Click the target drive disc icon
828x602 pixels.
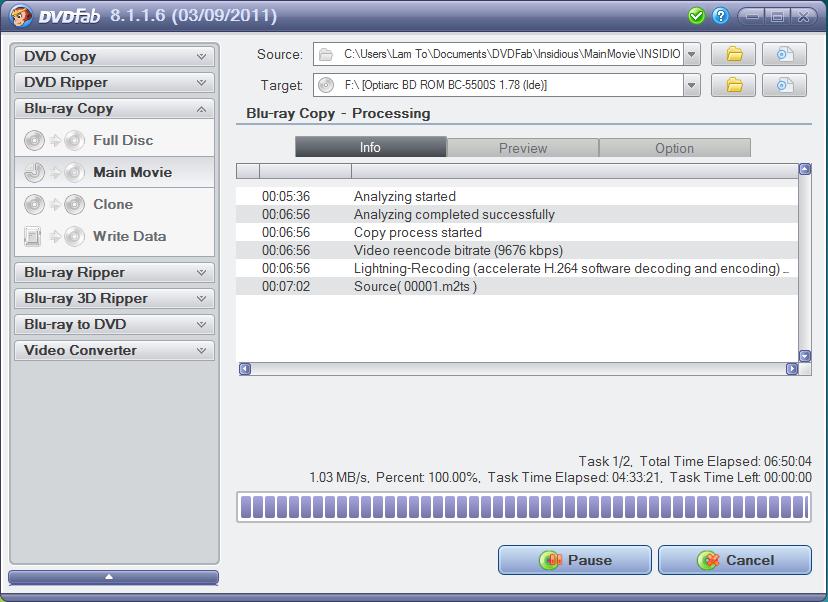(326, 85)
